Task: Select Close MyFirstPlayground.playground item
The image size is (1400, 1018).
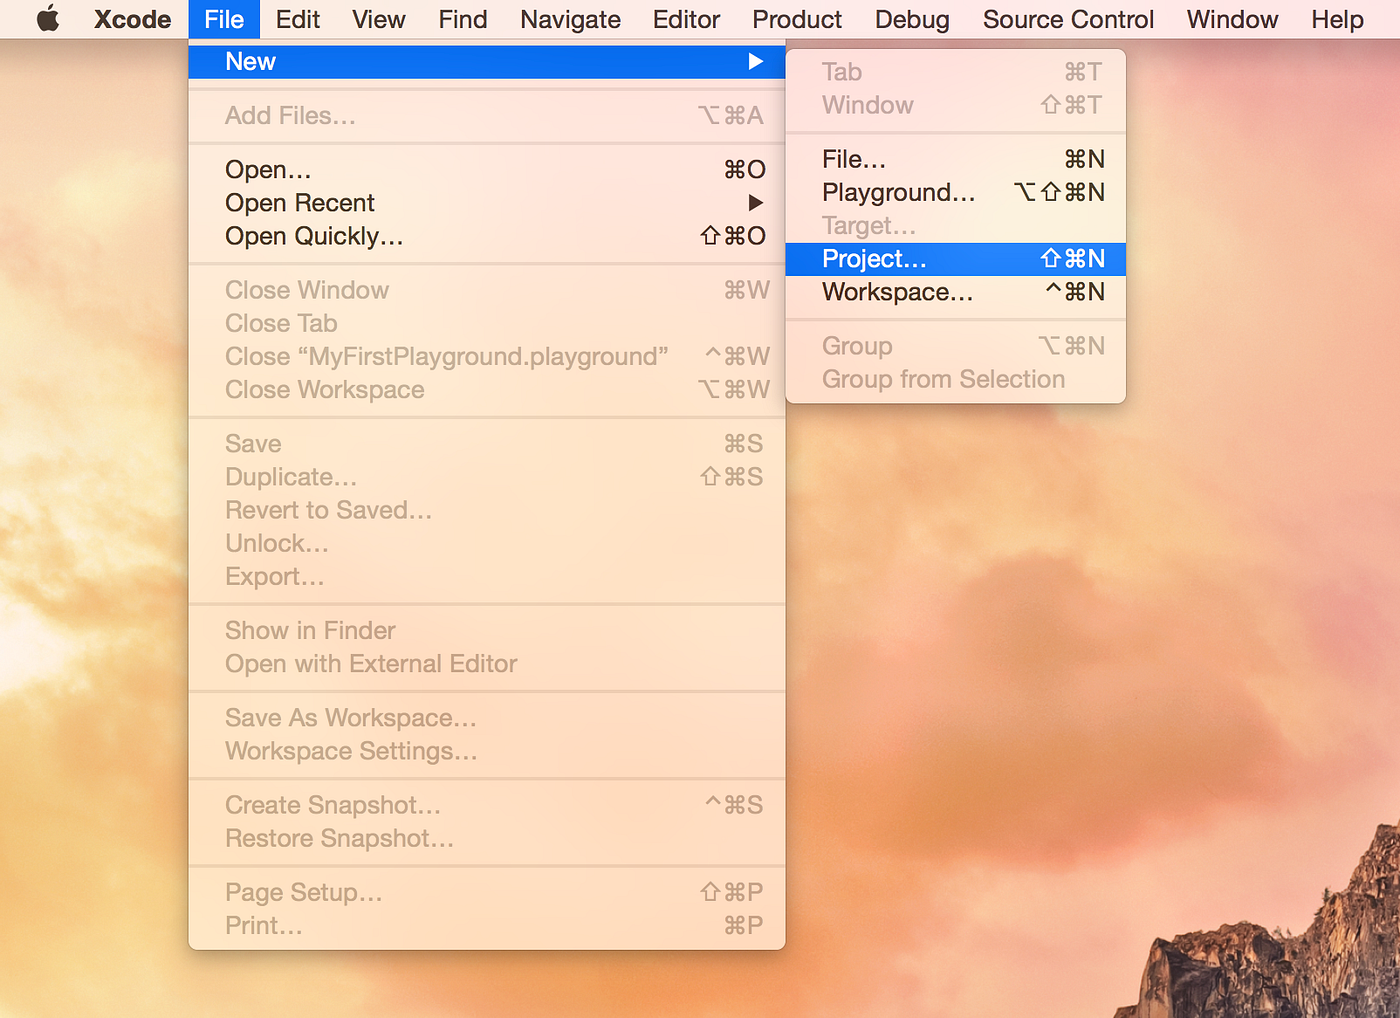Action: pos(487,357)
